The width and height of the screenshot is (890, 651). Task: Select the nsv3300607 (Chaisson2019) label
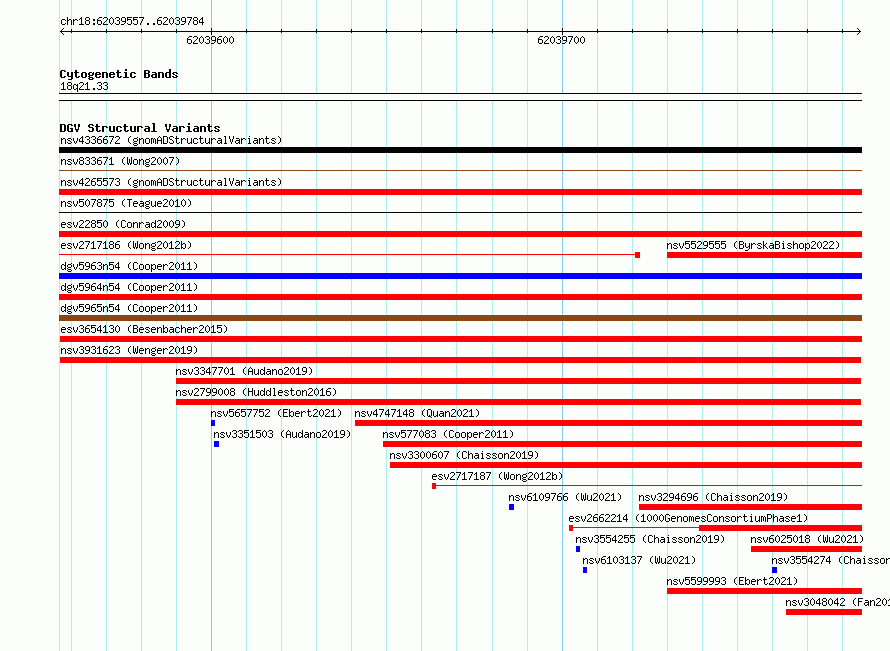point(464,455)
